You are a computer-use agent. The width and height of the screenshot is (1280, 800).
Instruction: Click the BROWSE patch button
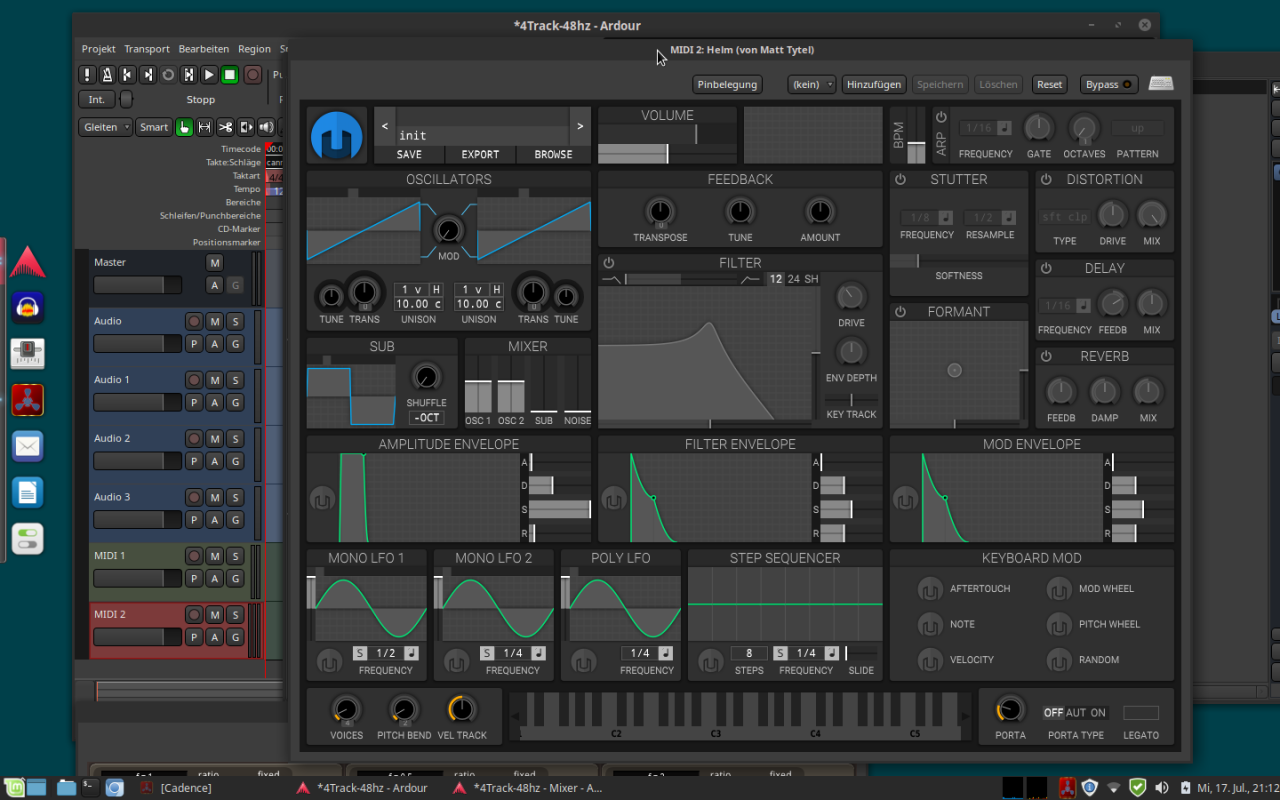[x=553, y=154]
